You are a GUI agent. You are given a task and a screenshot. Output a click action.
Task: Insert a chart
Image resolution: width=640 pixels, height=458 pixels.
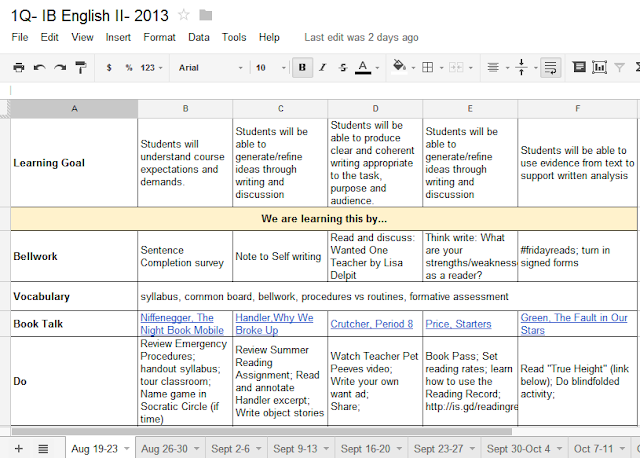[599, 67]
